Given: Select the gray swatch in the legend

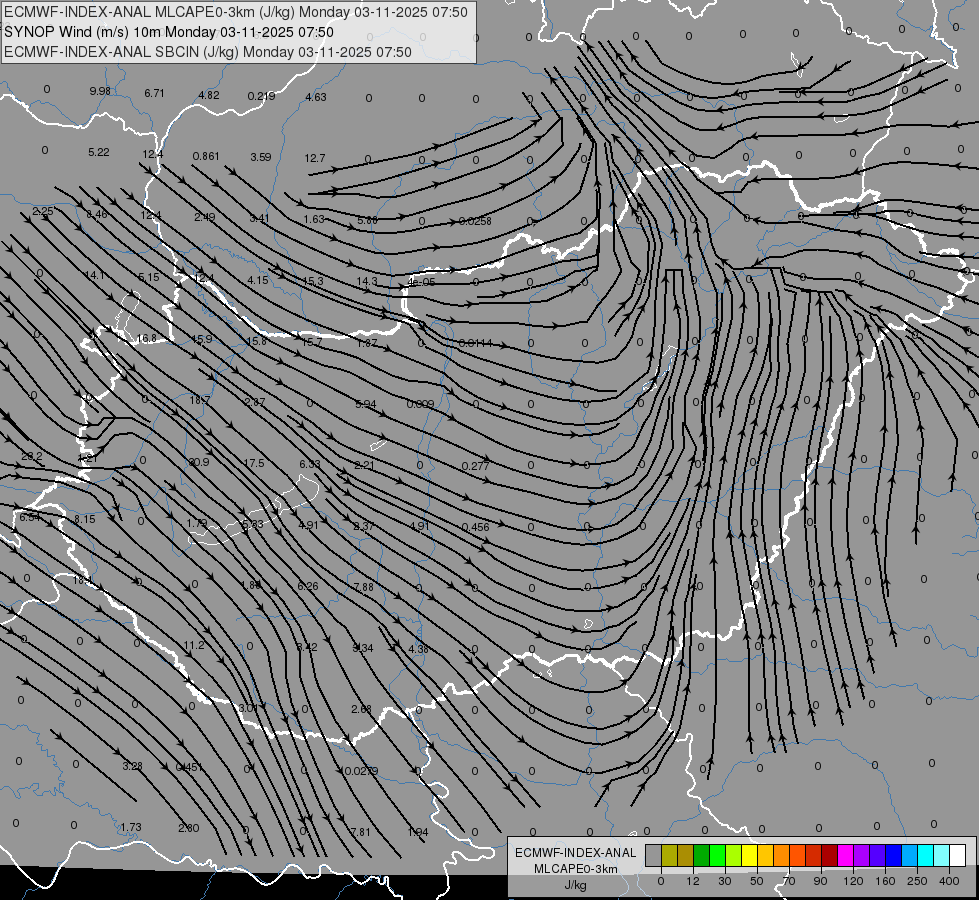Looking at the screenshot, I should tap(653, 855).
